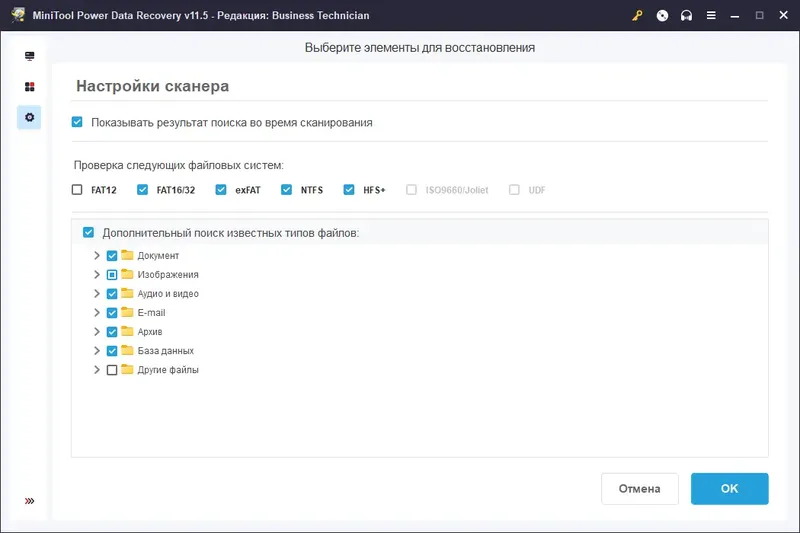Open the scan results grid sidebar icon
The height and width of the screenshot is (533, 800).
[x=30, y=87]
